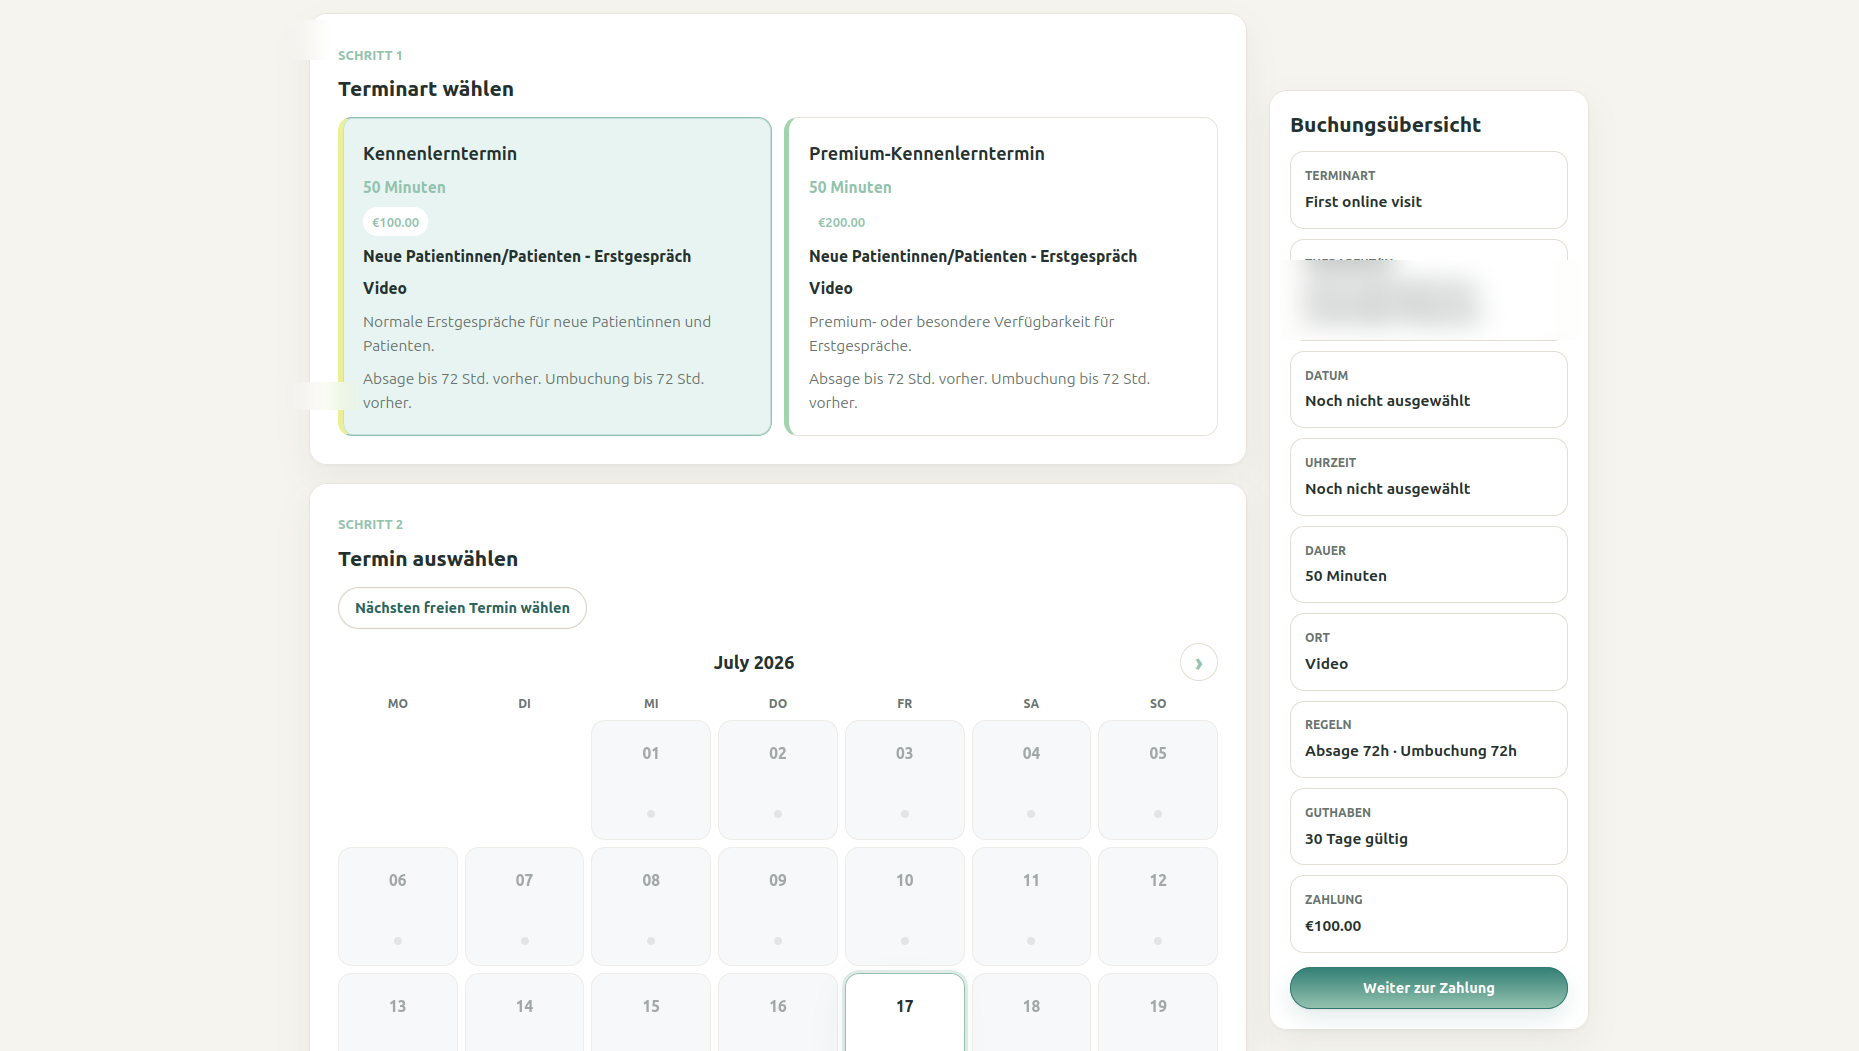Click the SCHRITT 1 step label
The image size is (1859, 1051).
pos(370,56)
